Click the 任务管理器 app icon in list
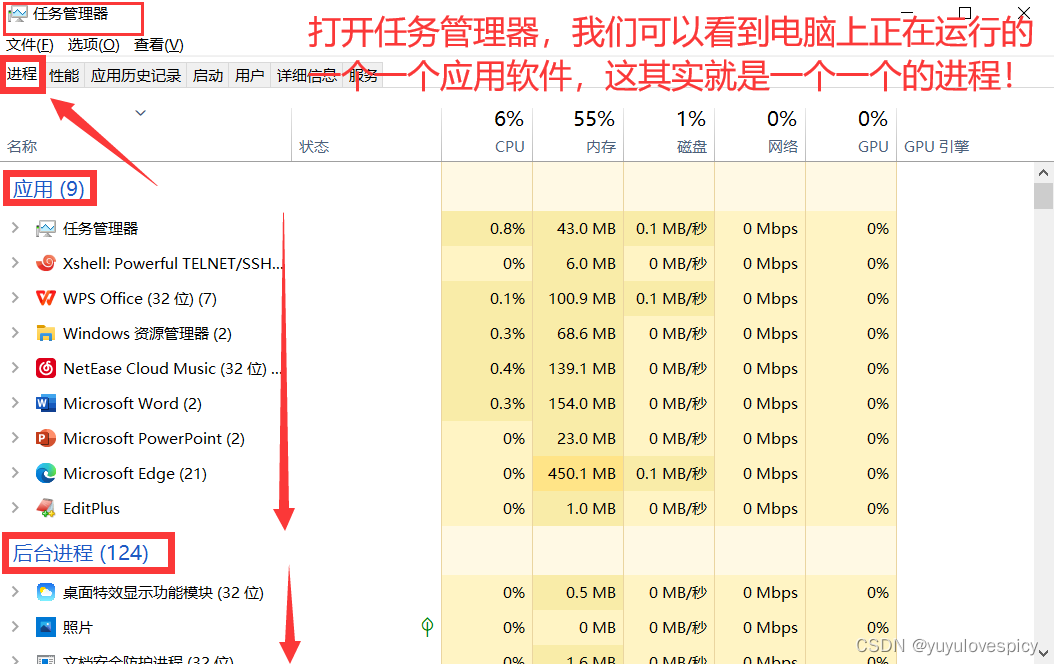Image resolution: width=1054 pixels, height=665 pixels. [46, 229]
